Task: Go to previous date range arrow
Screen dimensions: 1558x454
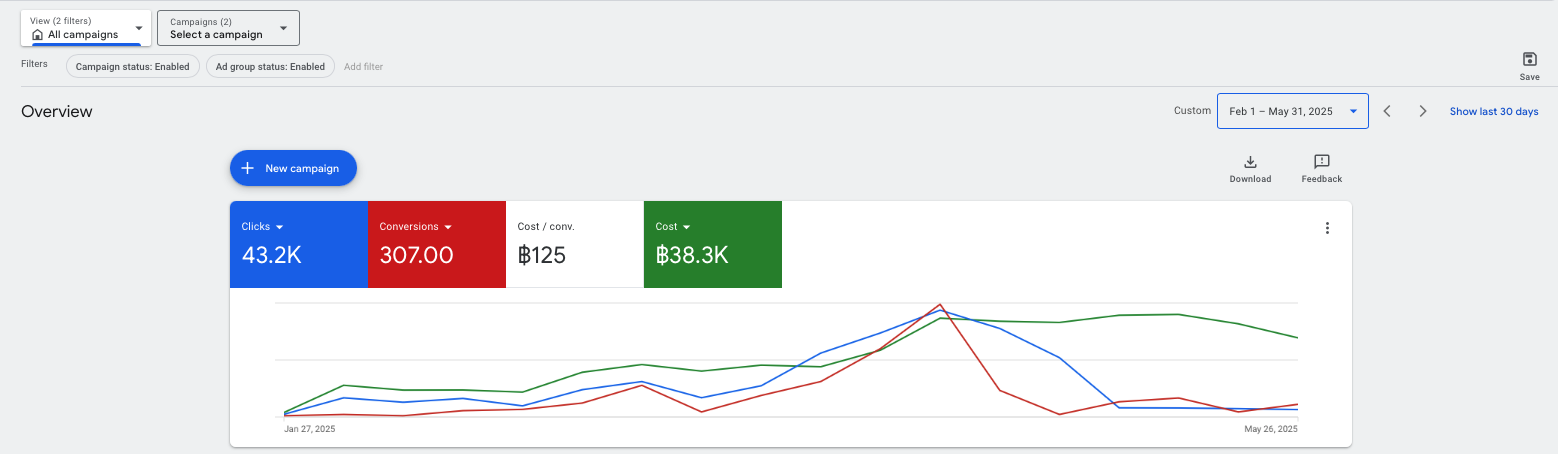Action: (1387, 111)
